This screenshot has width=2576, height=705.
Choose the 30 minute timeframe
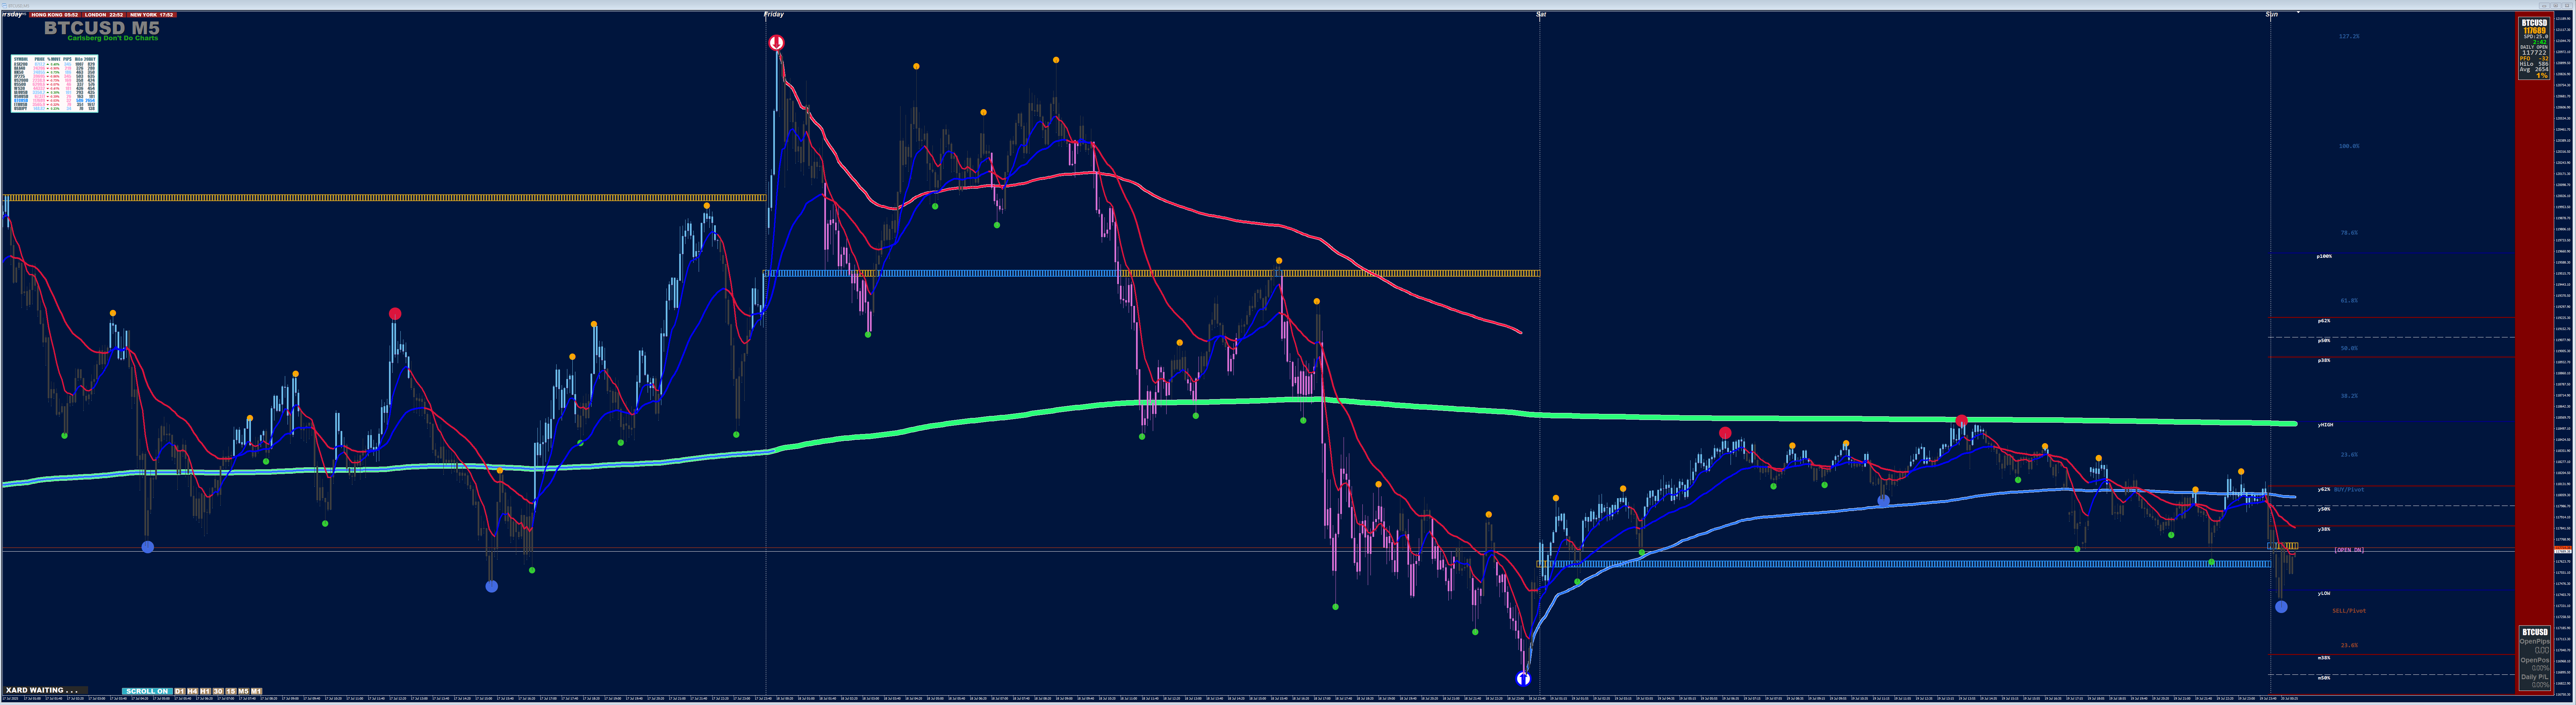pos(218,691)
